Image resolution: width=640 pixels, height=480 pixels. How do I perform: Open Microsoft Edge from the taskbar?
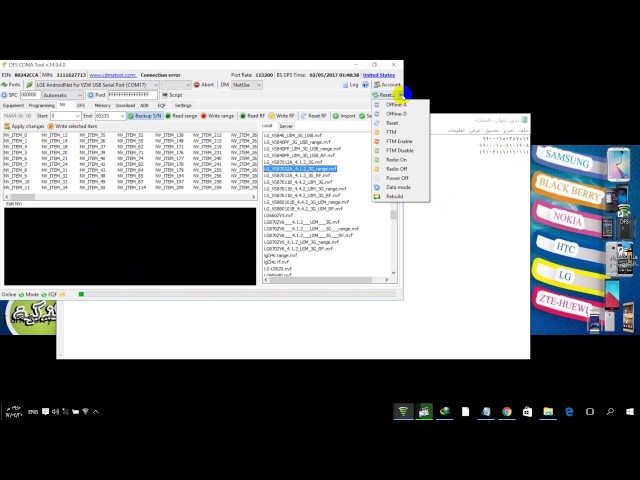tap(569, 412)
